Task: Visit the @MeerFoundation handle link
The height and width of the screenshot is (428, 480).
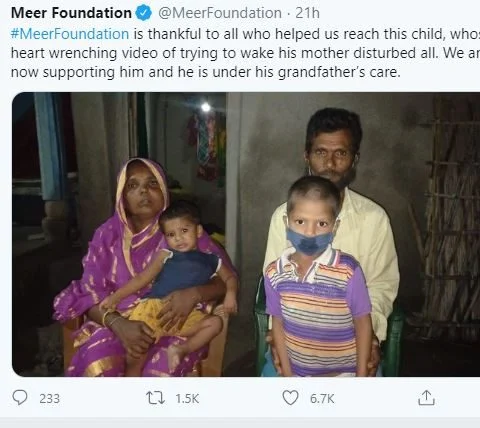Action: click(220, 13)
